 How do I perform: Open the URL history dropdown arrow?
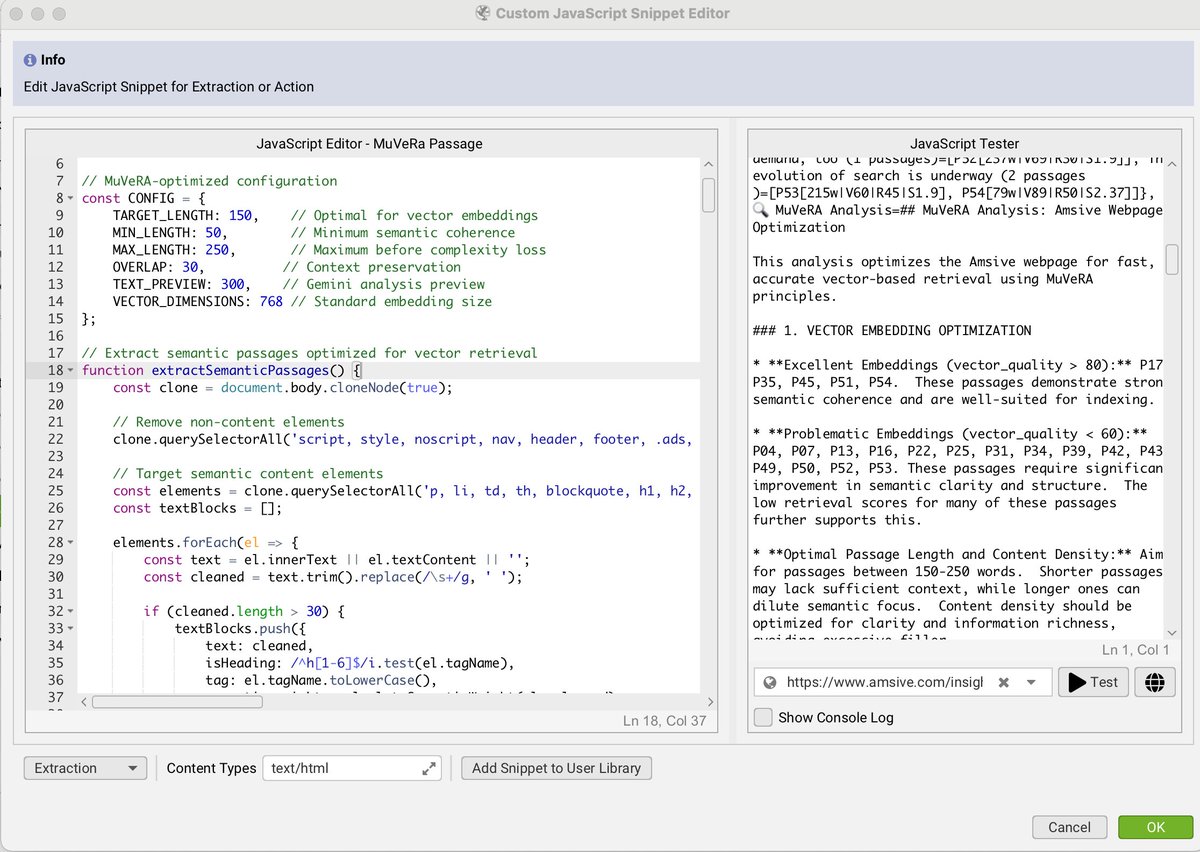point(1031,682)
